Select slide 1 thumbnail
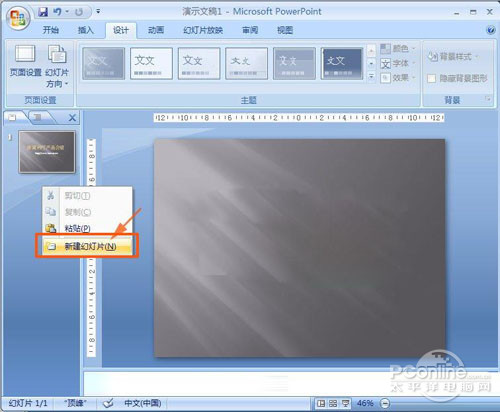The image size is (500, 412). 47,152
